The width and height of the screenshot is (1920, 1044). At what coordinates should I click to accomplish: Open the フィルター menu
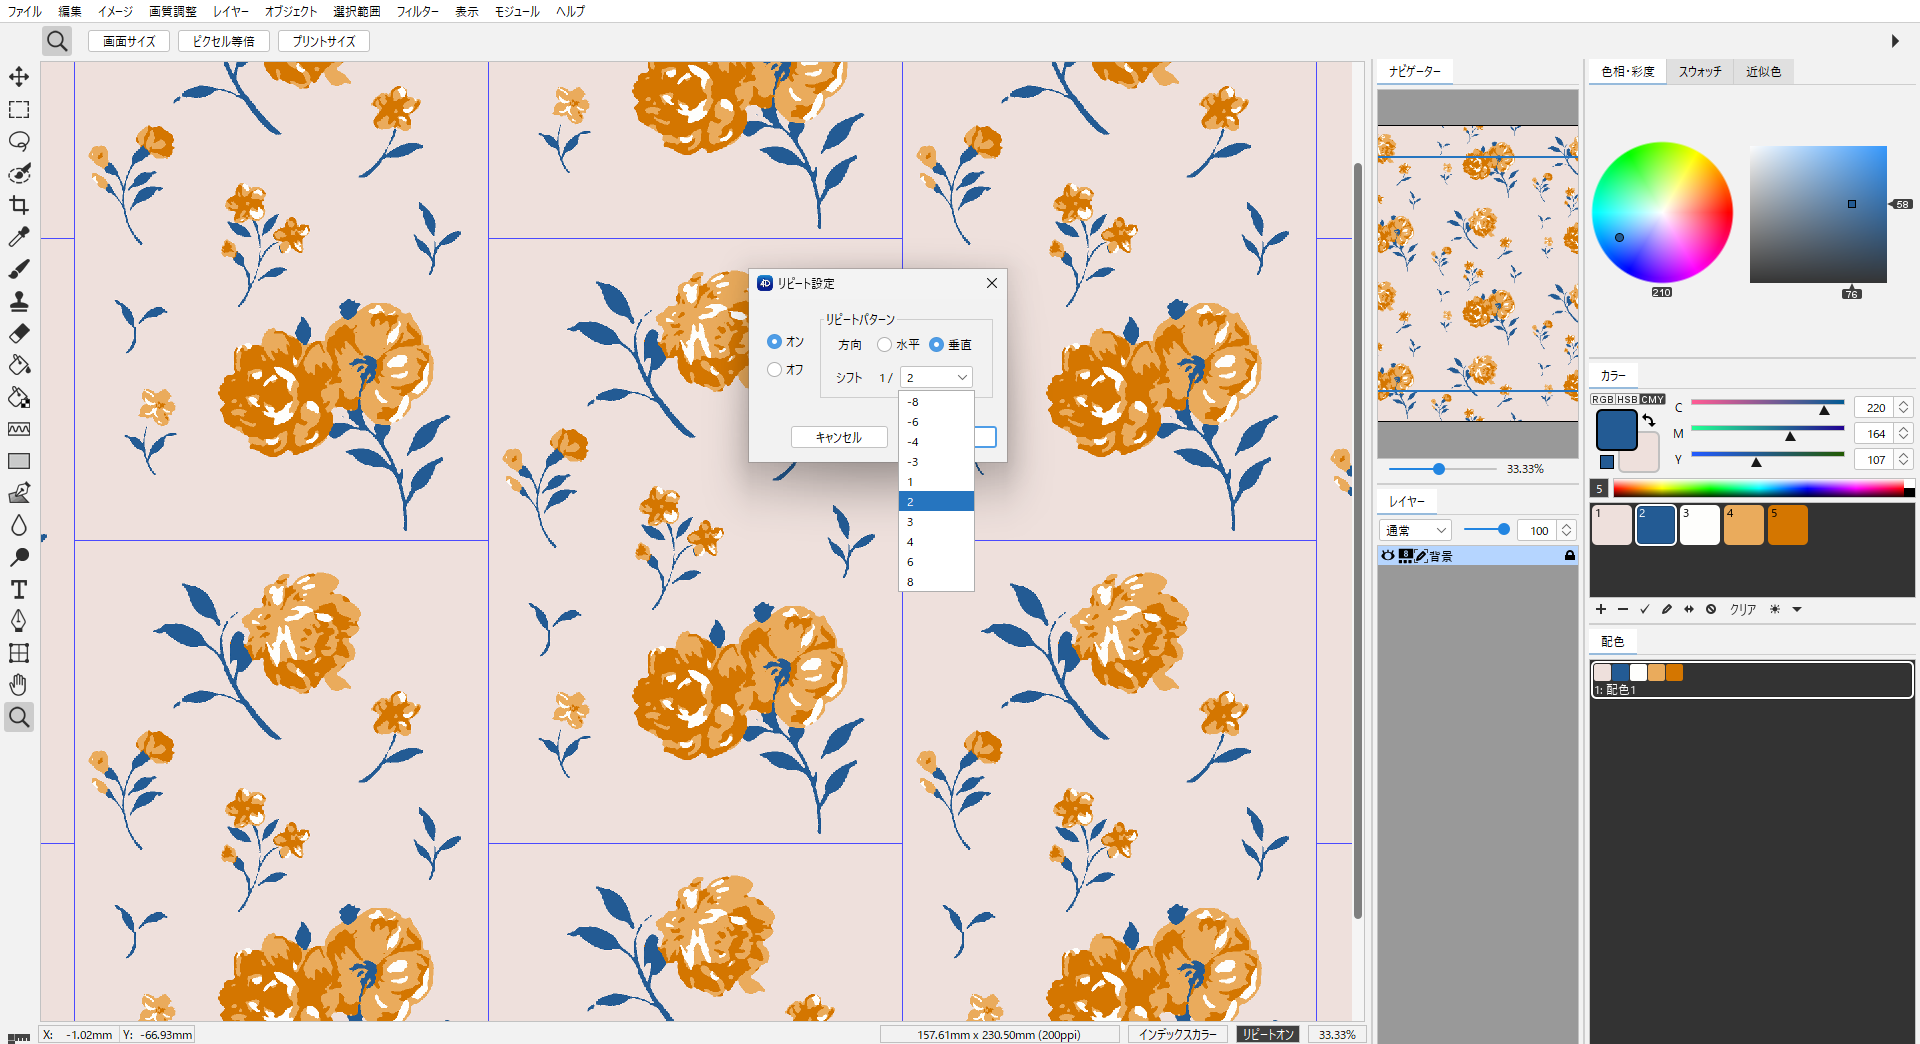(418, 11)
